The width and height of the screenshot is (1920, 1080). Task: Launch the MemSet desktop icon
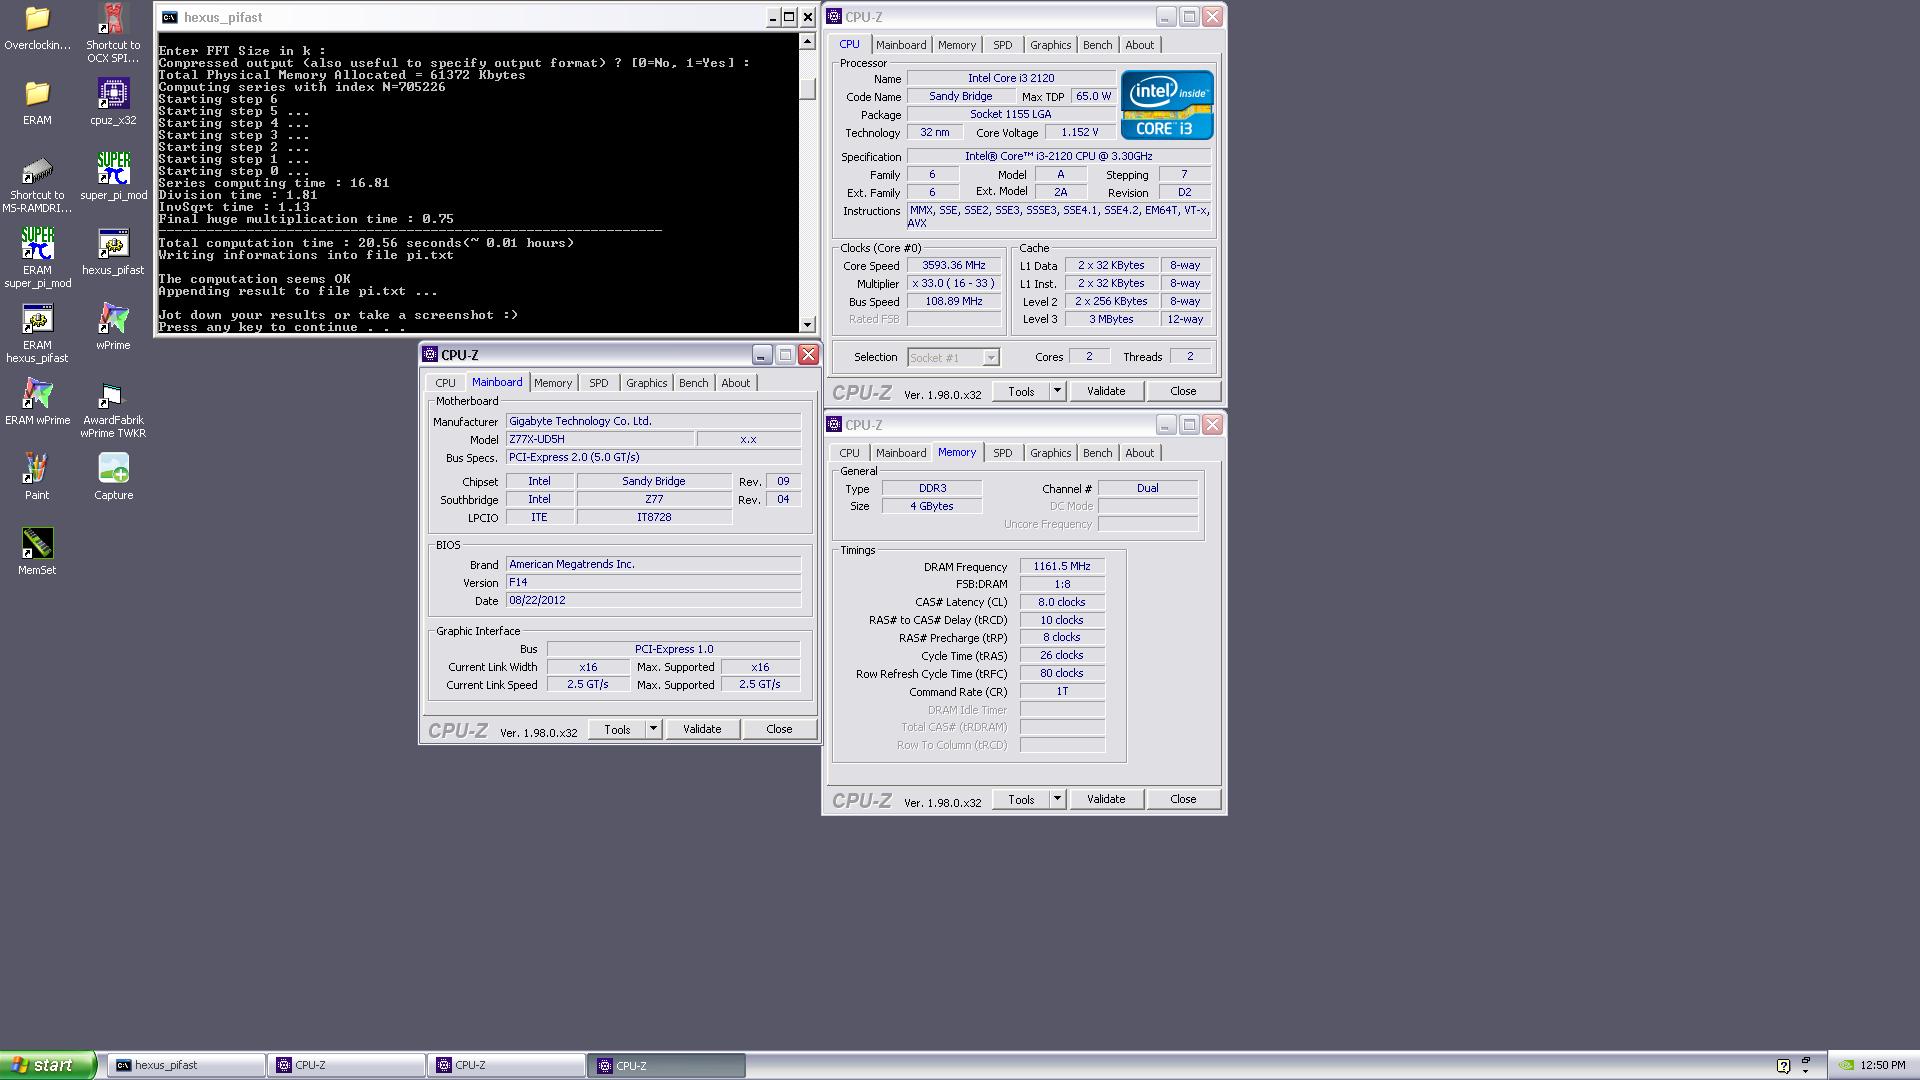(x=37, y=552)
